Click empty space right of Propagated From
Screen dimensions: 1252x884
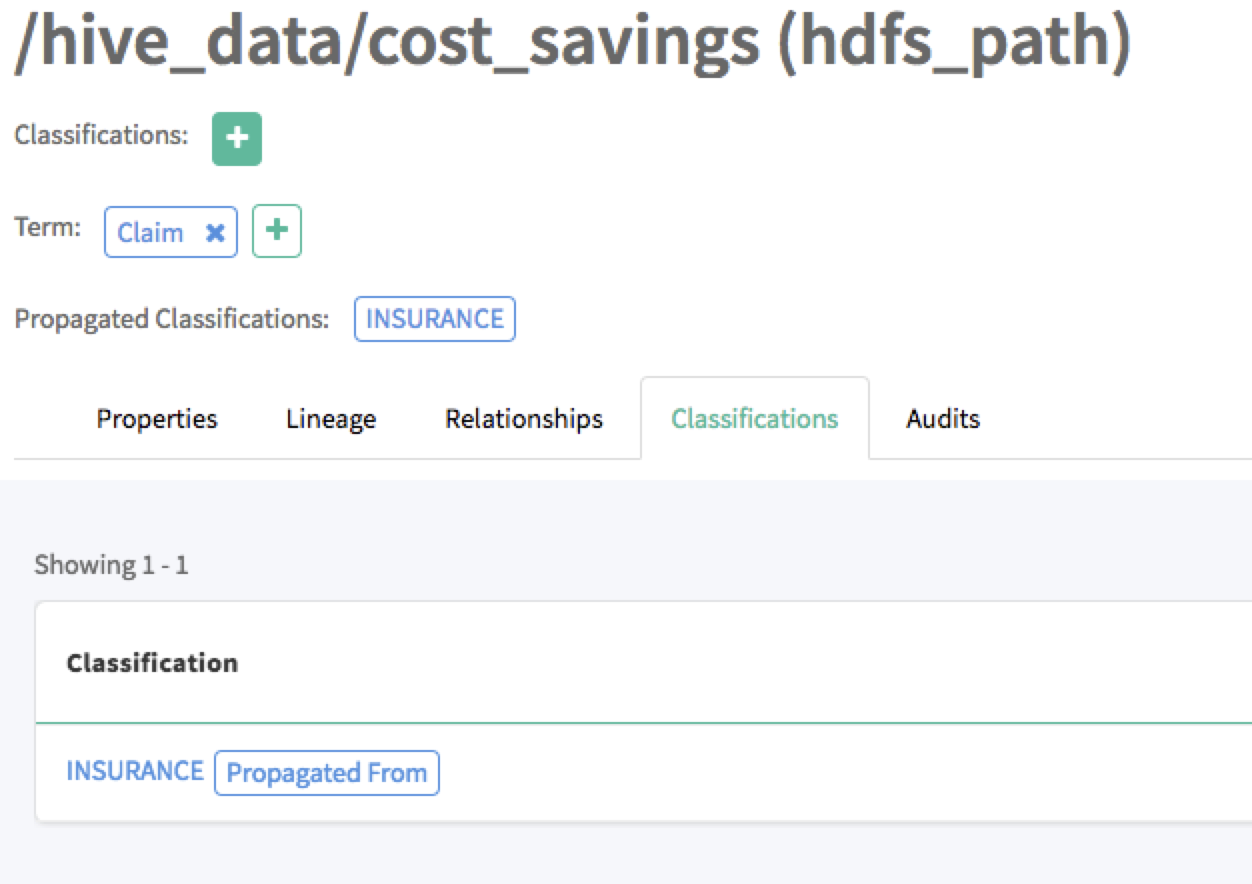pos(800,773)
